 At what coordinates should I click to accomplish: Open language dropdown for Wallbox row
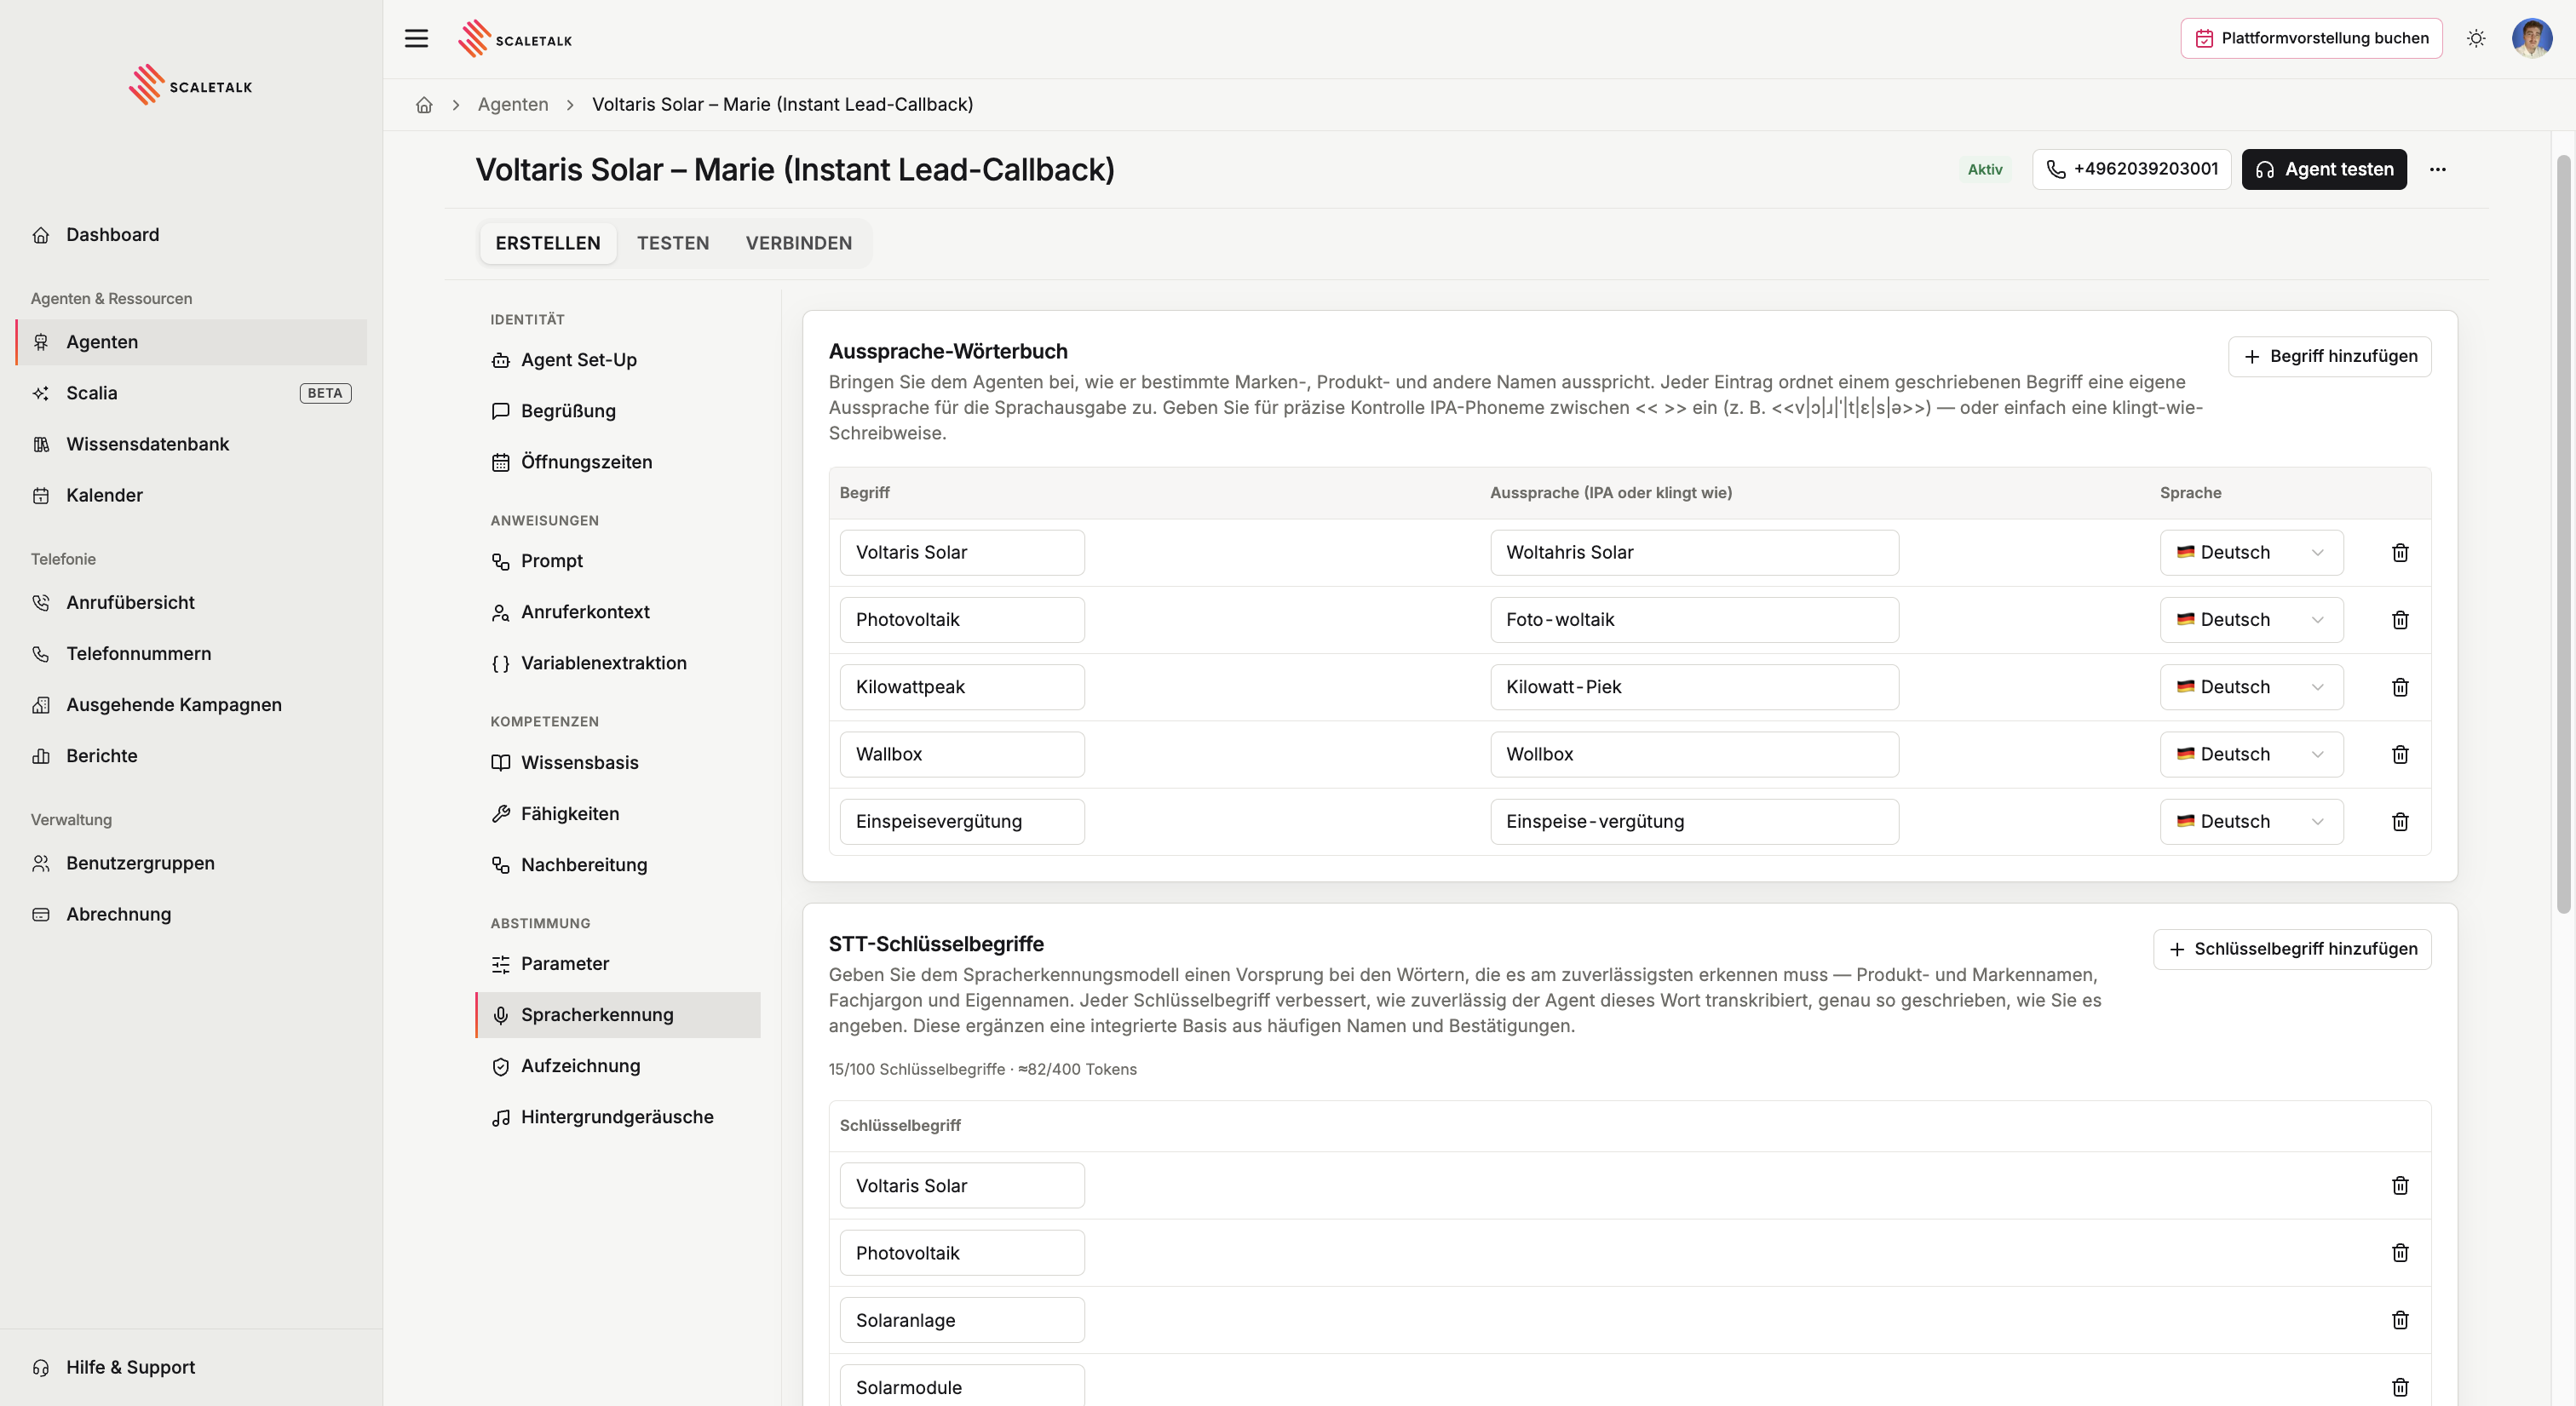(x=2251, y=754)
